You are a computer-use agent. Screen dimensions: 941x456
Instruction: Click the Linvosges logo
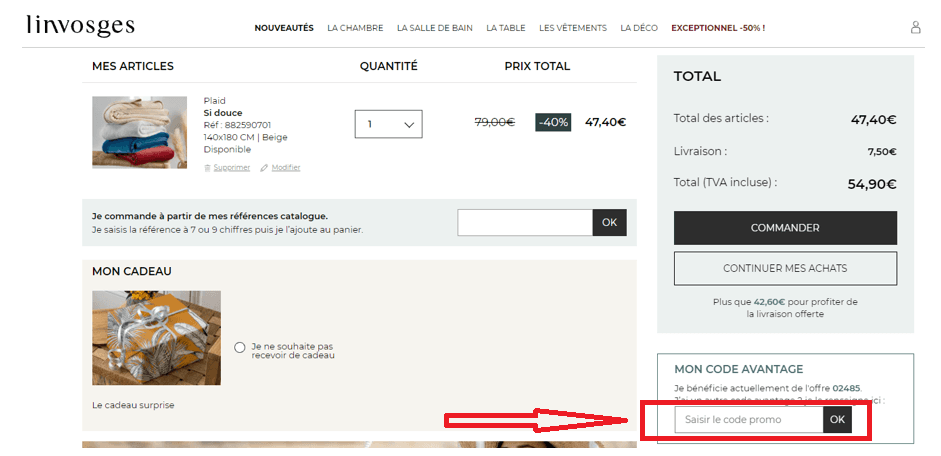80,26
